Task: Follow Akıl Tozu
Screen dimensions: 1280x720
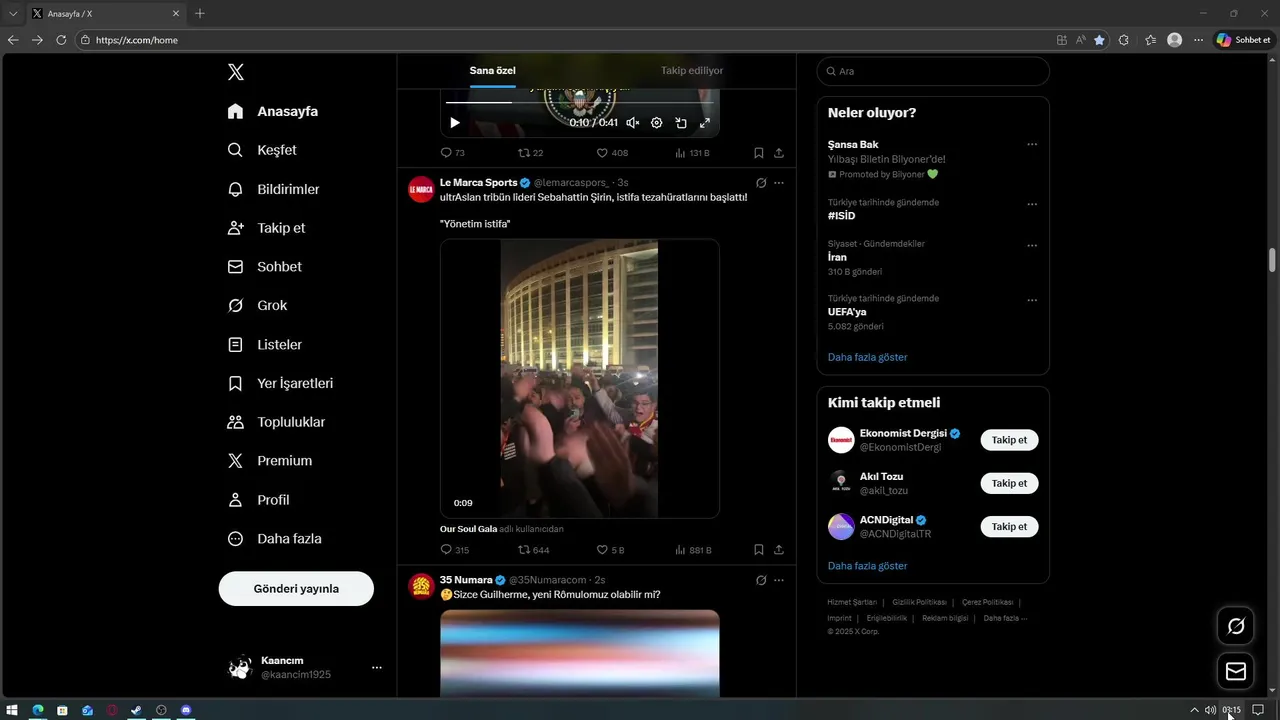Action: tap(1009, 483)
